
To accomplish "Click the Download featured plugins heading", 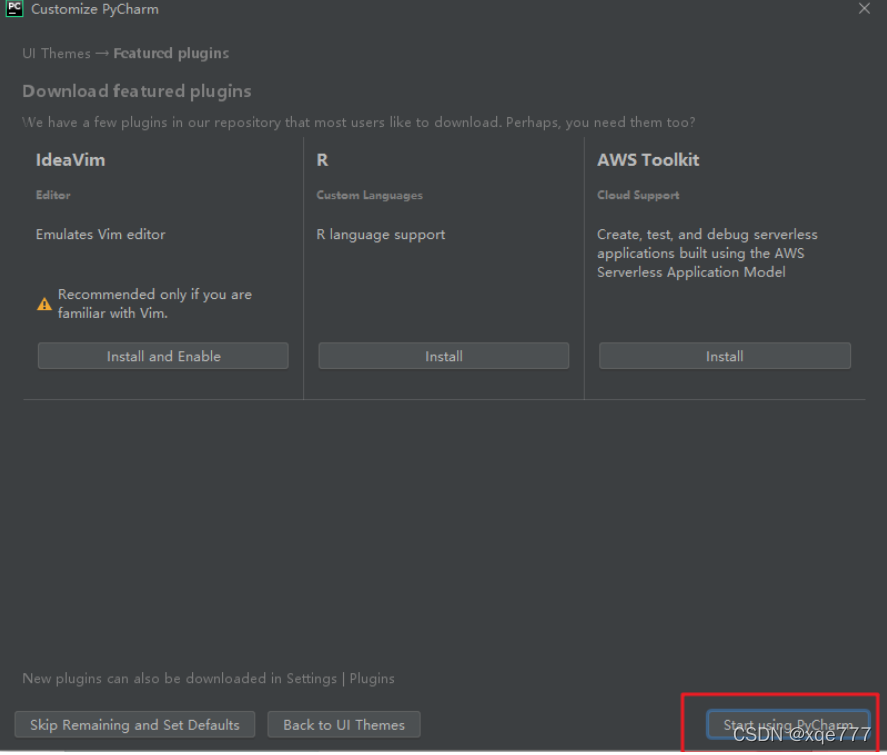I will coord(137,91).
